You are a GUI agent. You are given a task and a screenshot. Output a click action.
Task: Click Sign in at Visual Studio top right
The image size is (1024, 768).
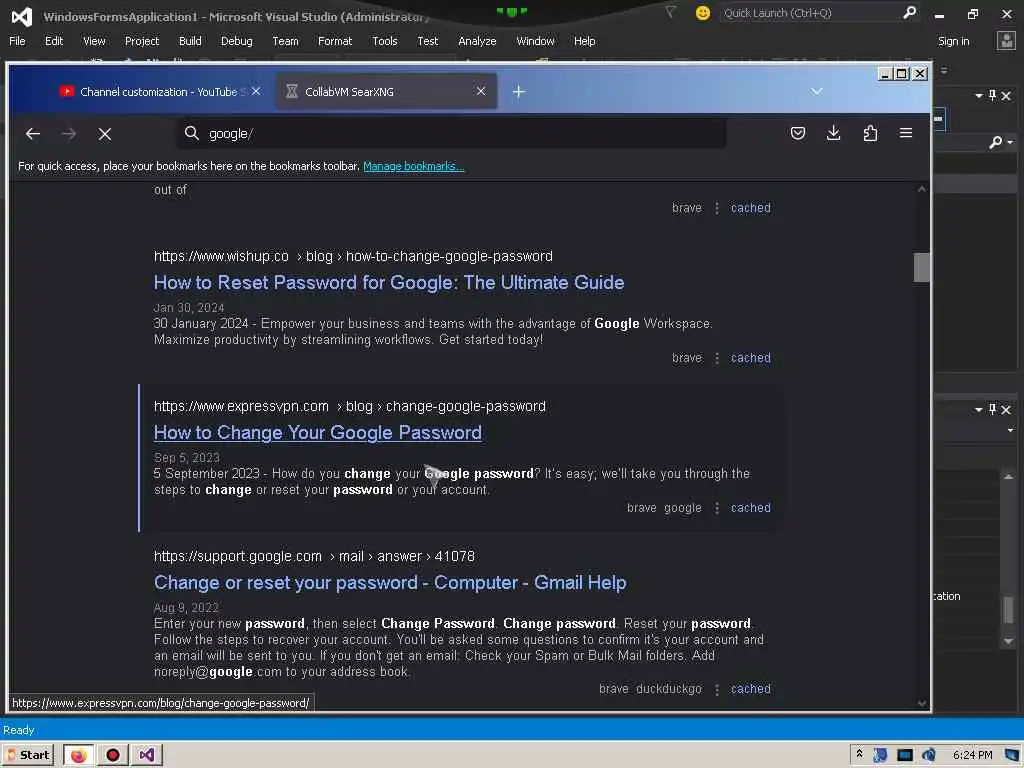tap(953, 41)
